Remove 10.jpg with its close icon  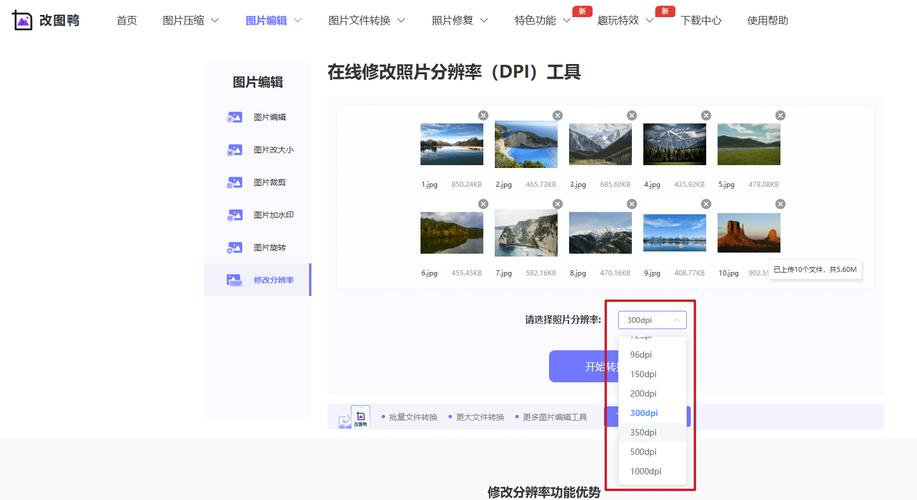[780, 204]
